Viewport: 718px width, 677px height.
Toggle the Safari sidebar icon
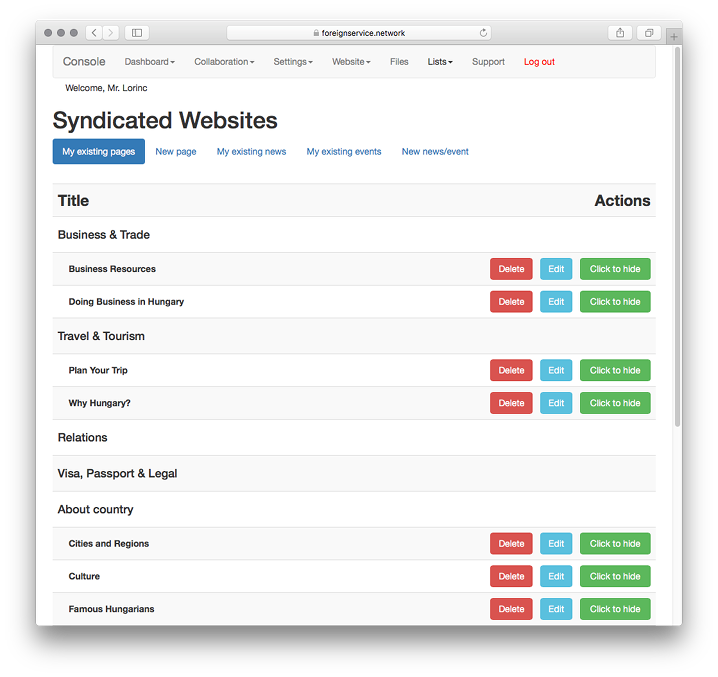point(137,33)
